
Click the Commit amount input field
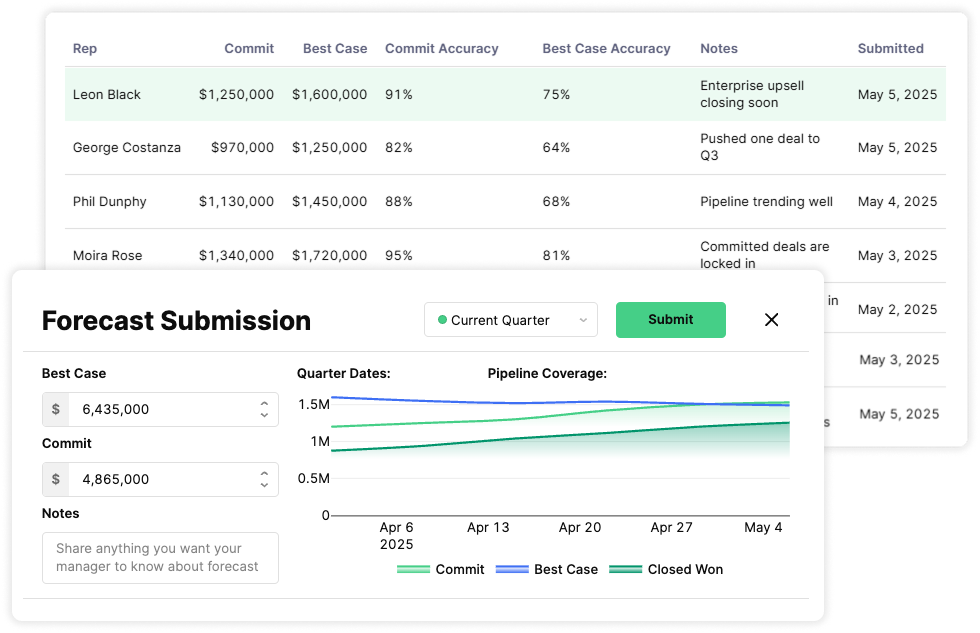[x=160, y=479]
